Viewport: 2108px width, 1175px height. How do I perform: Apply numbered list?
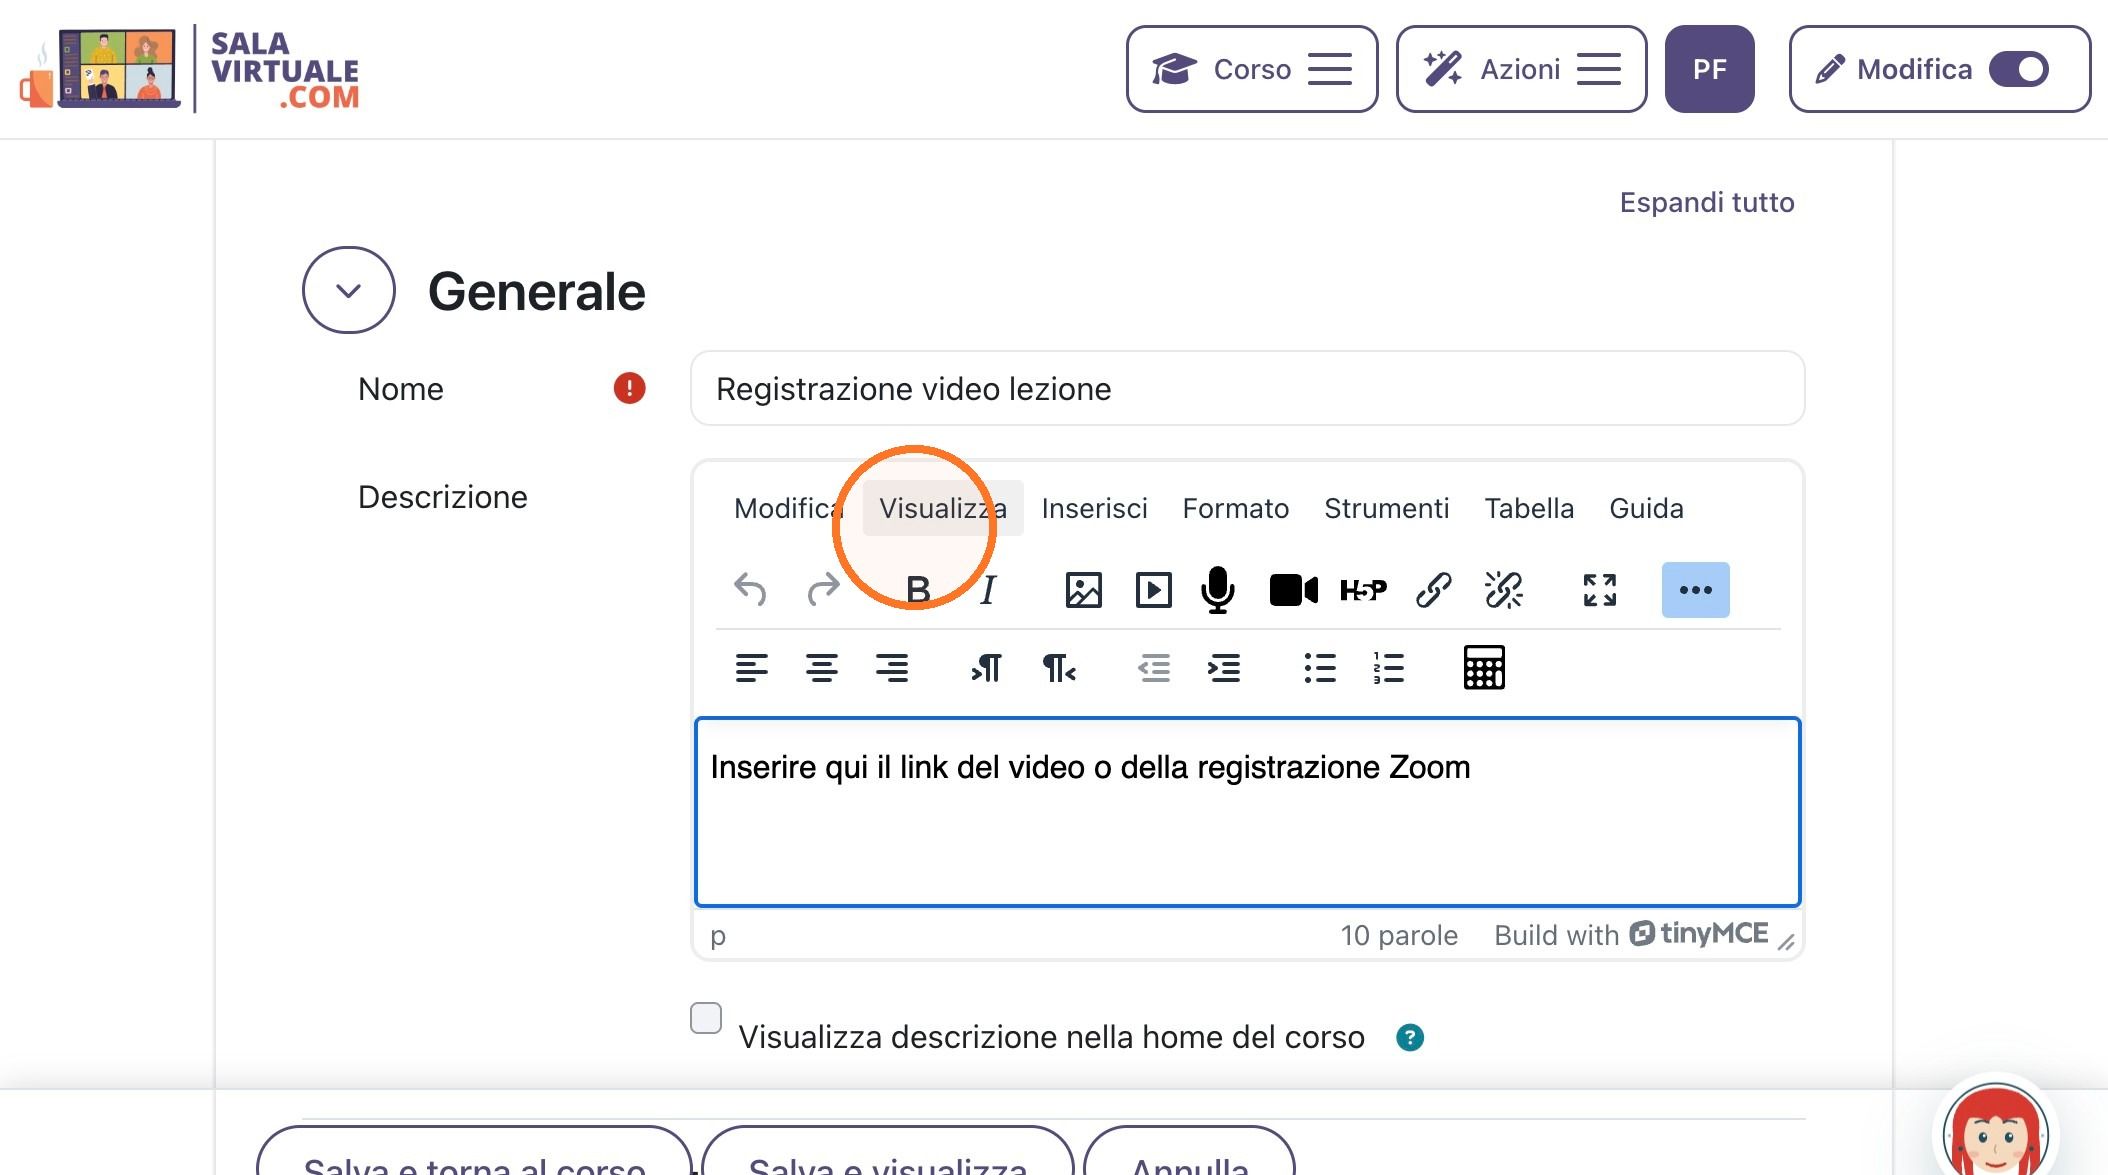click(1389, 668)
